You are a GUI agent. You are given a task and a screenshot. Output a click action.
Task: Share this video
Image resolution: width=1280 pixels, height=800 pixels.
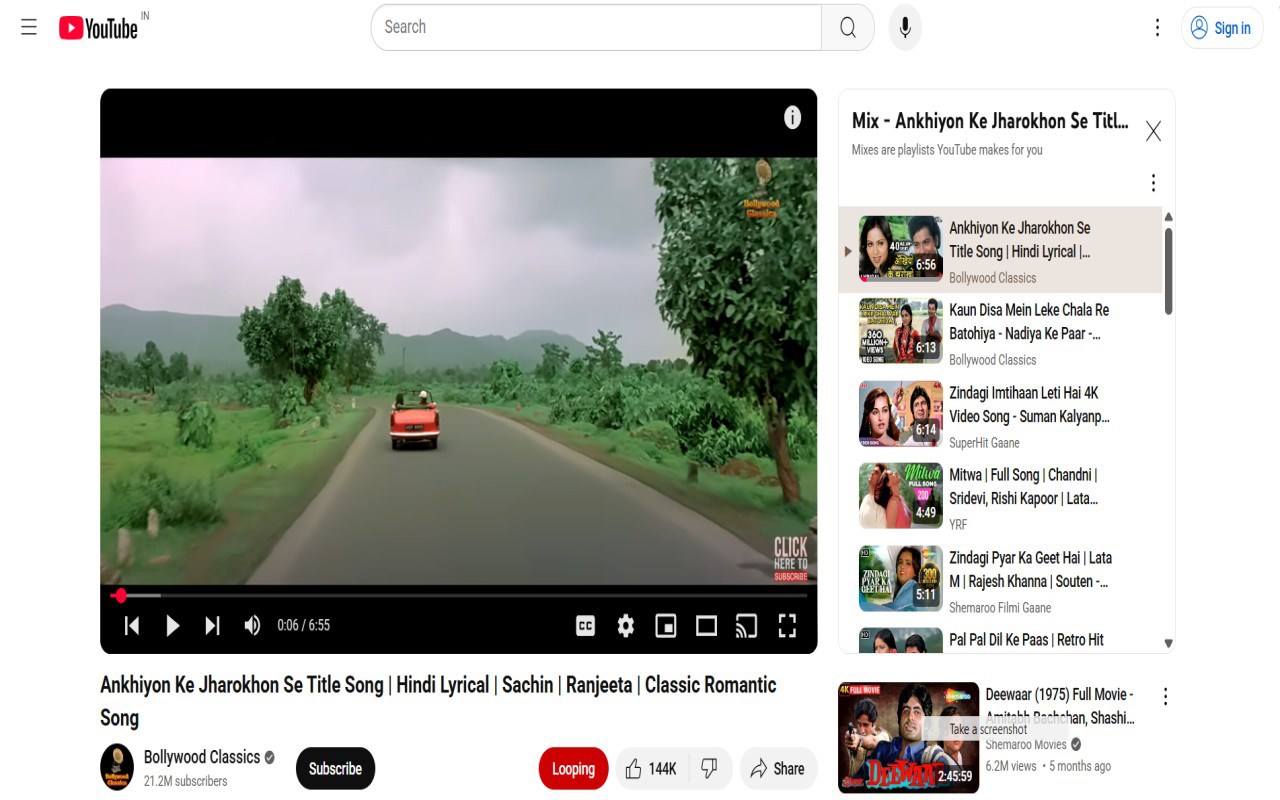pos(778,769)
